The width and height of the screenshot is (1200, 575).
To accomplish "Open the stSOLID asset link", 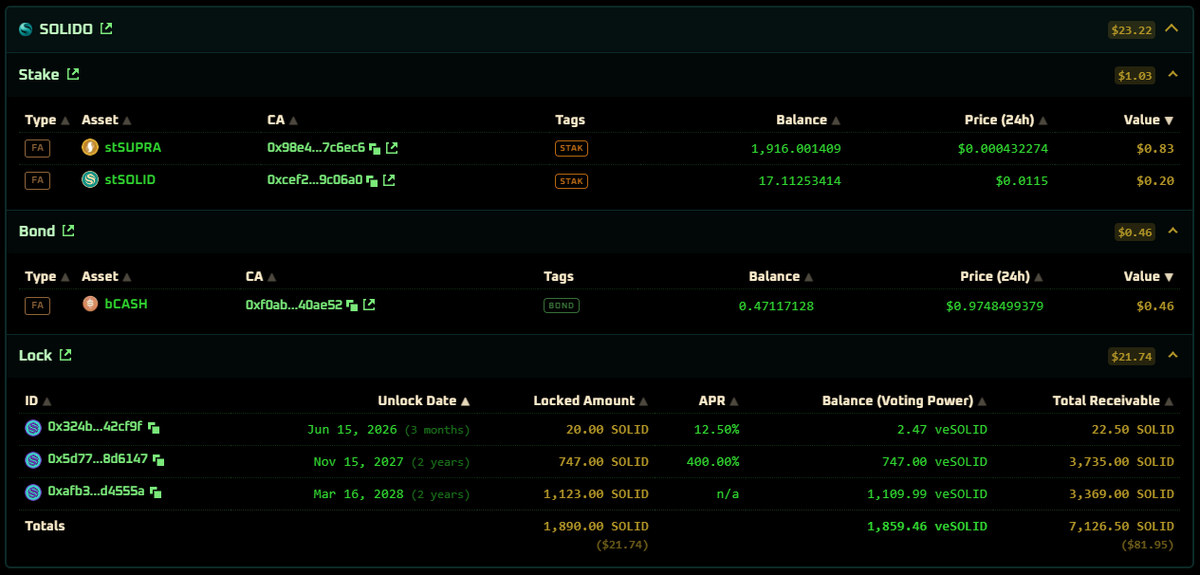I will [x=130, y=180].
